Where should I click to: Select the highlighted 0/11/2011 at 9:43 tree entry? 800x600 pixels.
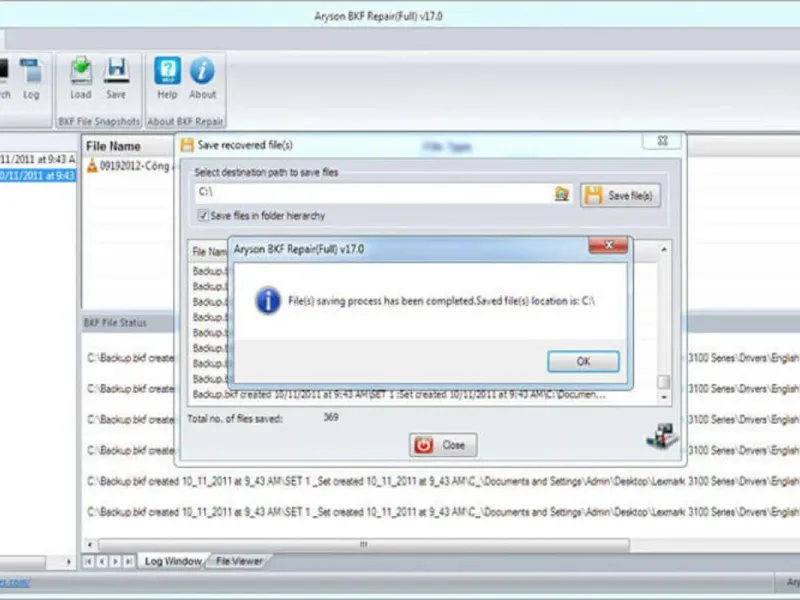tap(38, 176)
